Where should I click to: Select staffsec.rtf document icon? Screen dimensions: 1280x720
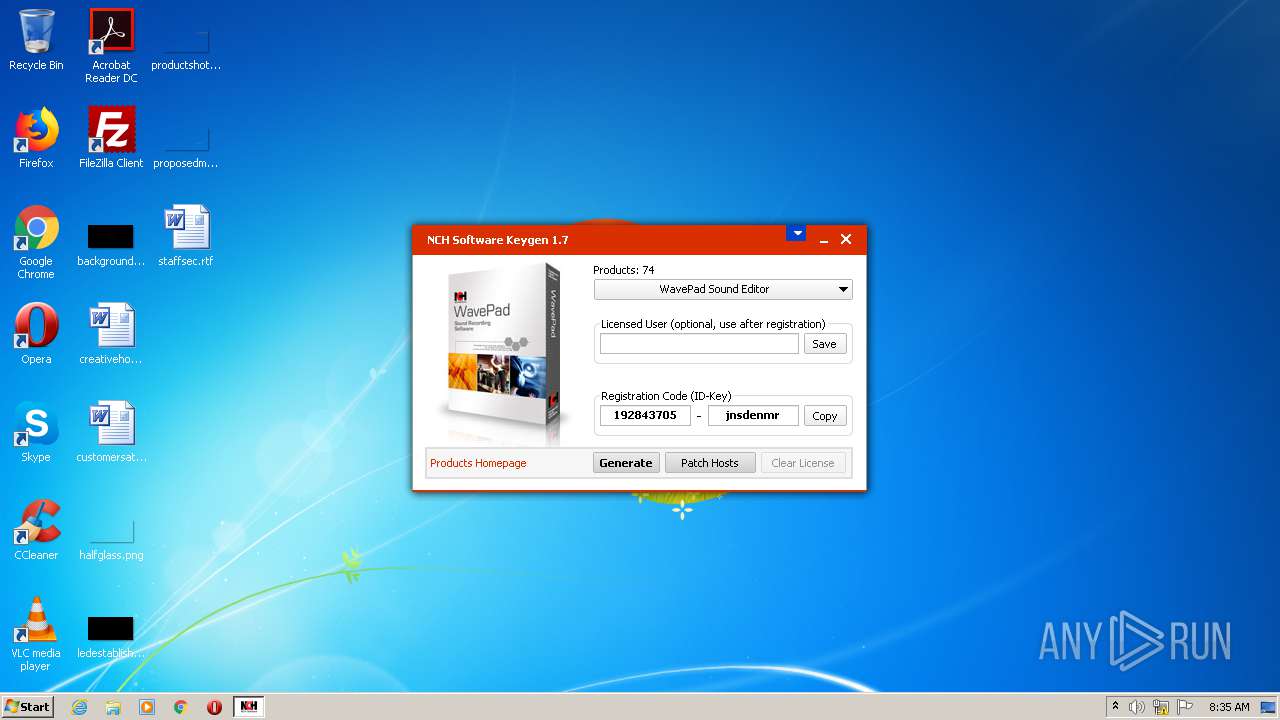click(186, 236)
